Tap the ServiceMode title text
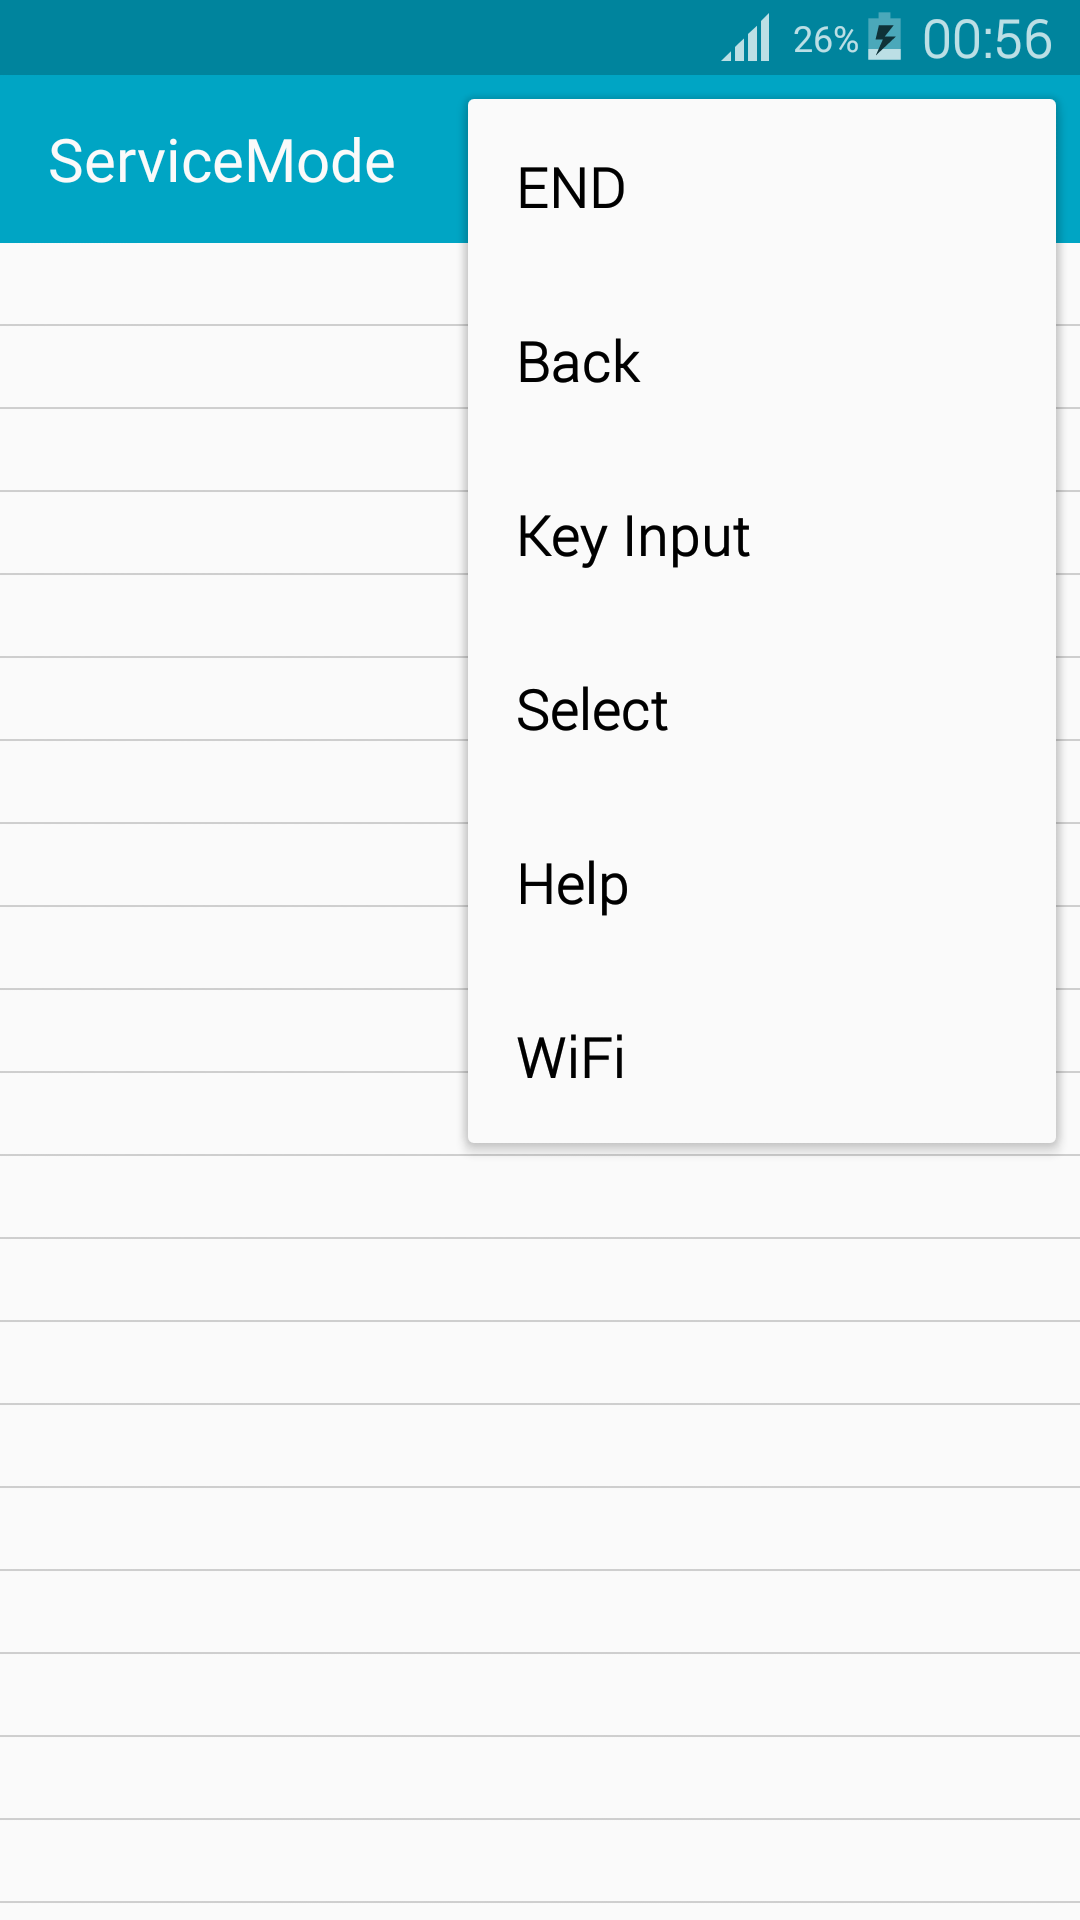The image size is (1080, 1920). point(222,161)
